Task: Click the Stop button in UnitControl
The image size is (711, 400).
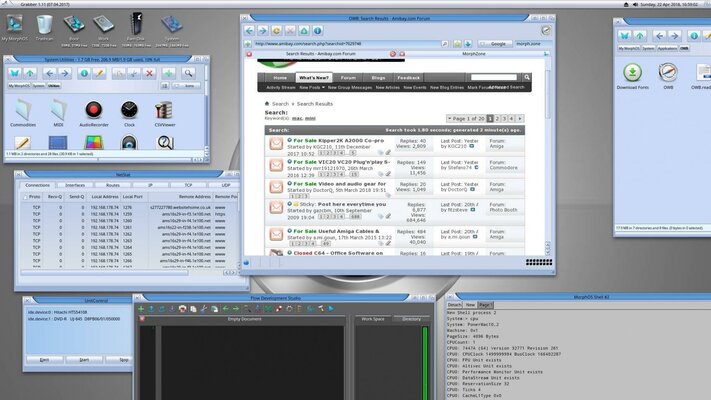Action: pyautogui.click(x=119, y=360)
